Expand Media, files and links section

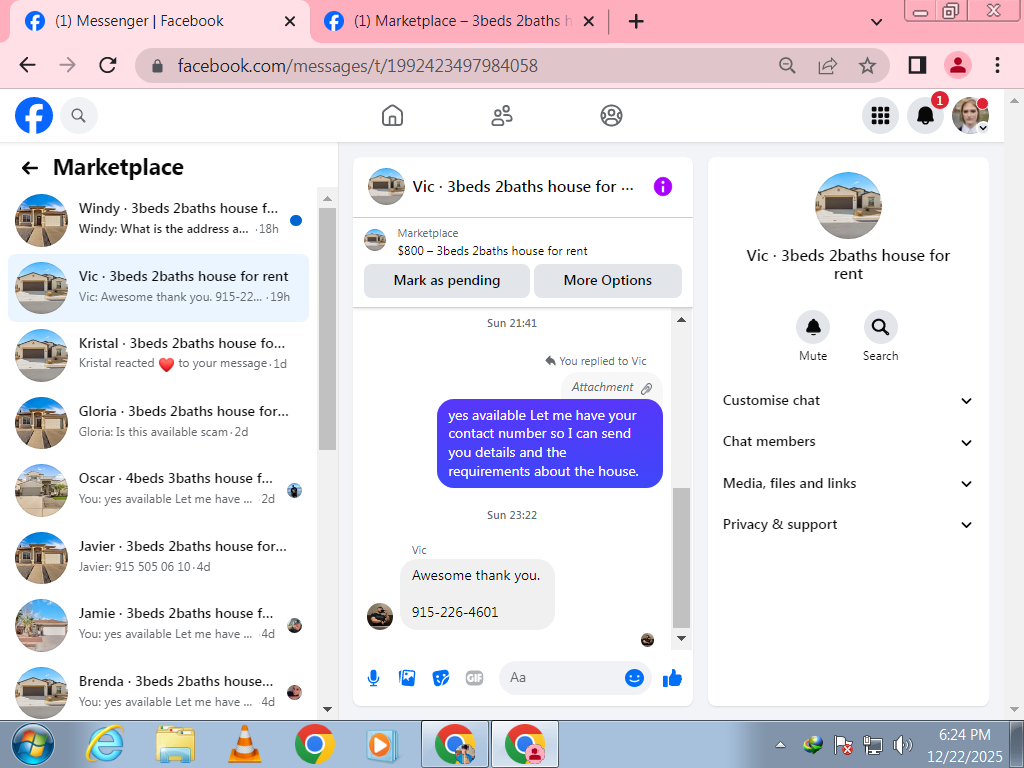(848, 484)
